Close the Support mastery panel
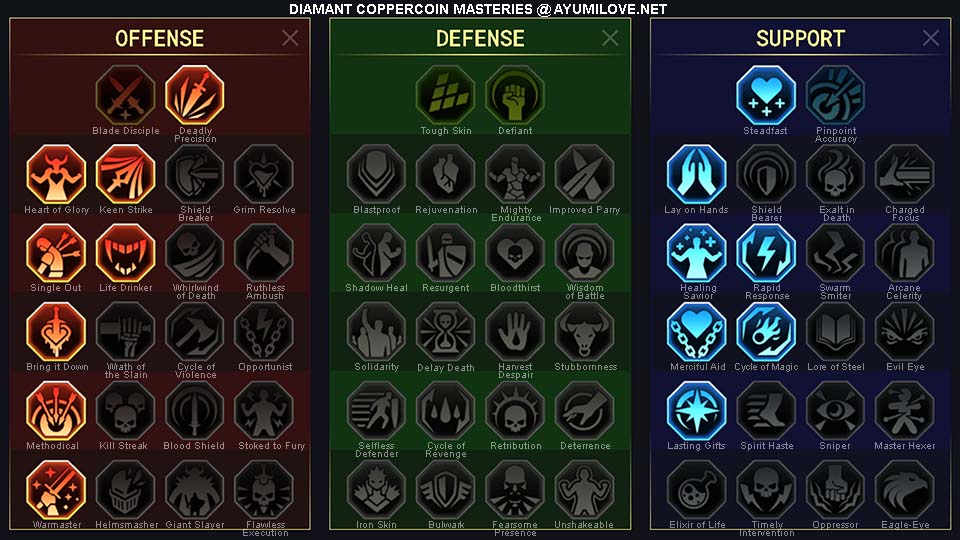The width and height of the screenshot is (960, 540). 931,38
